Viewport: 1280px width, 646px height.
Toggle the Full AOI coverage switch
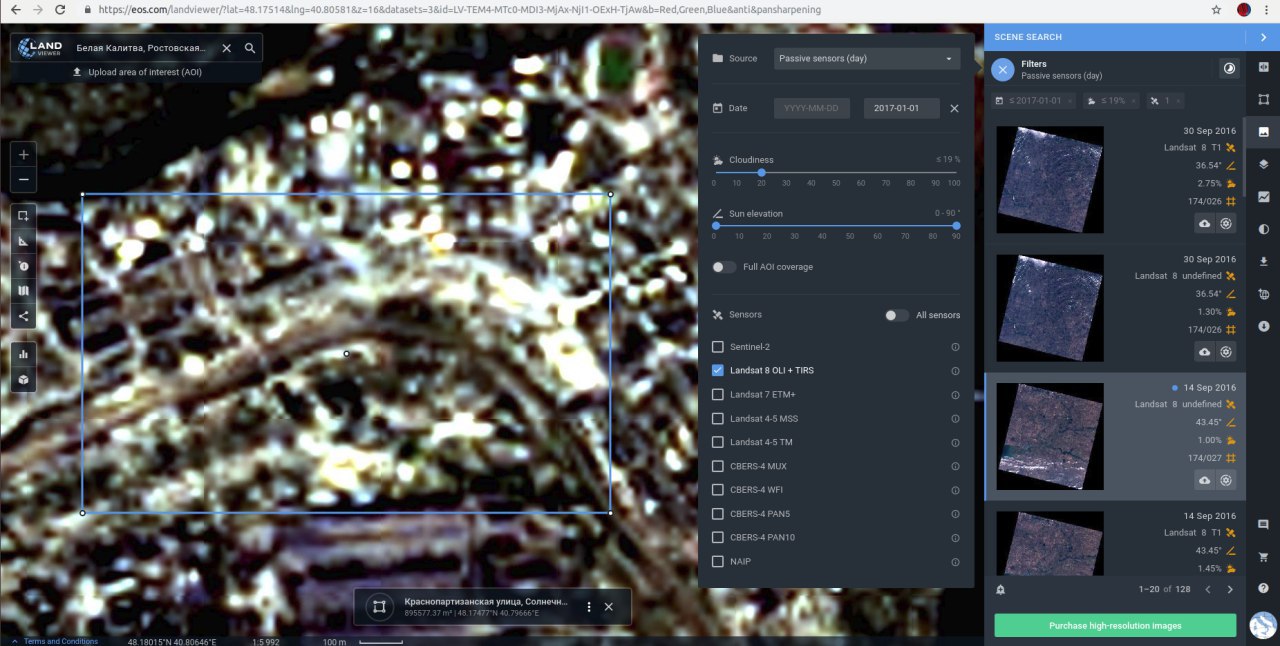[723, 267]
